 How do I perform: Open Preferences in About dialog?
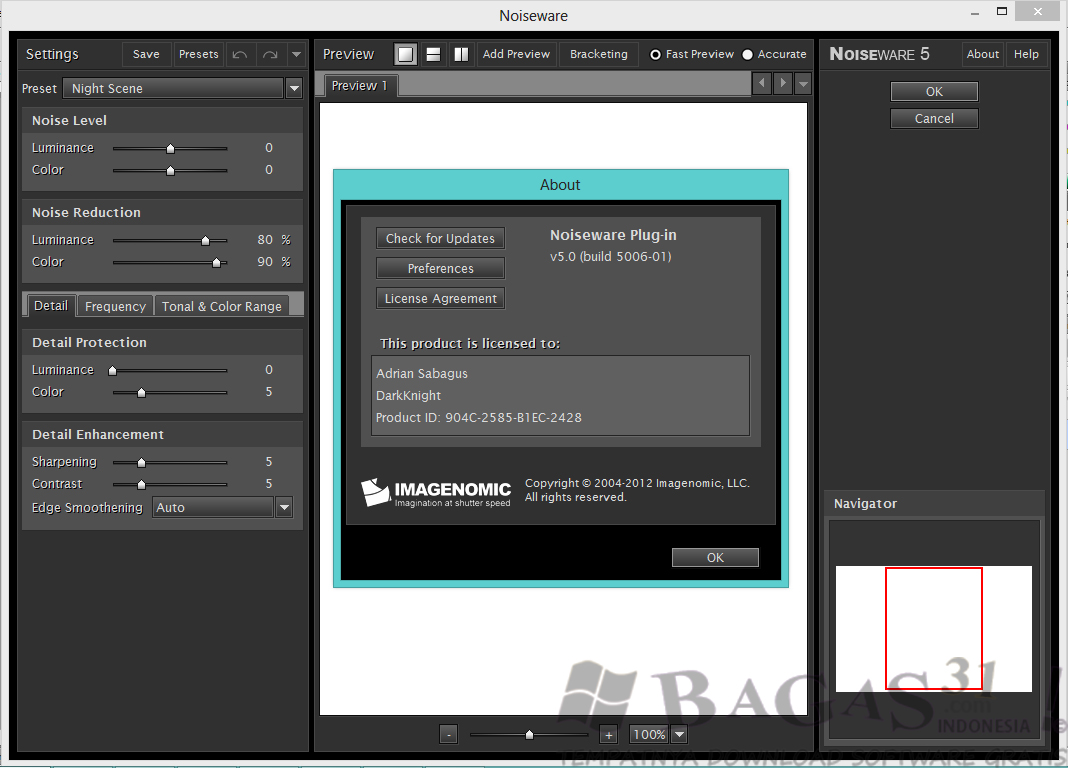pyautogui.click(x=440, y=268)
